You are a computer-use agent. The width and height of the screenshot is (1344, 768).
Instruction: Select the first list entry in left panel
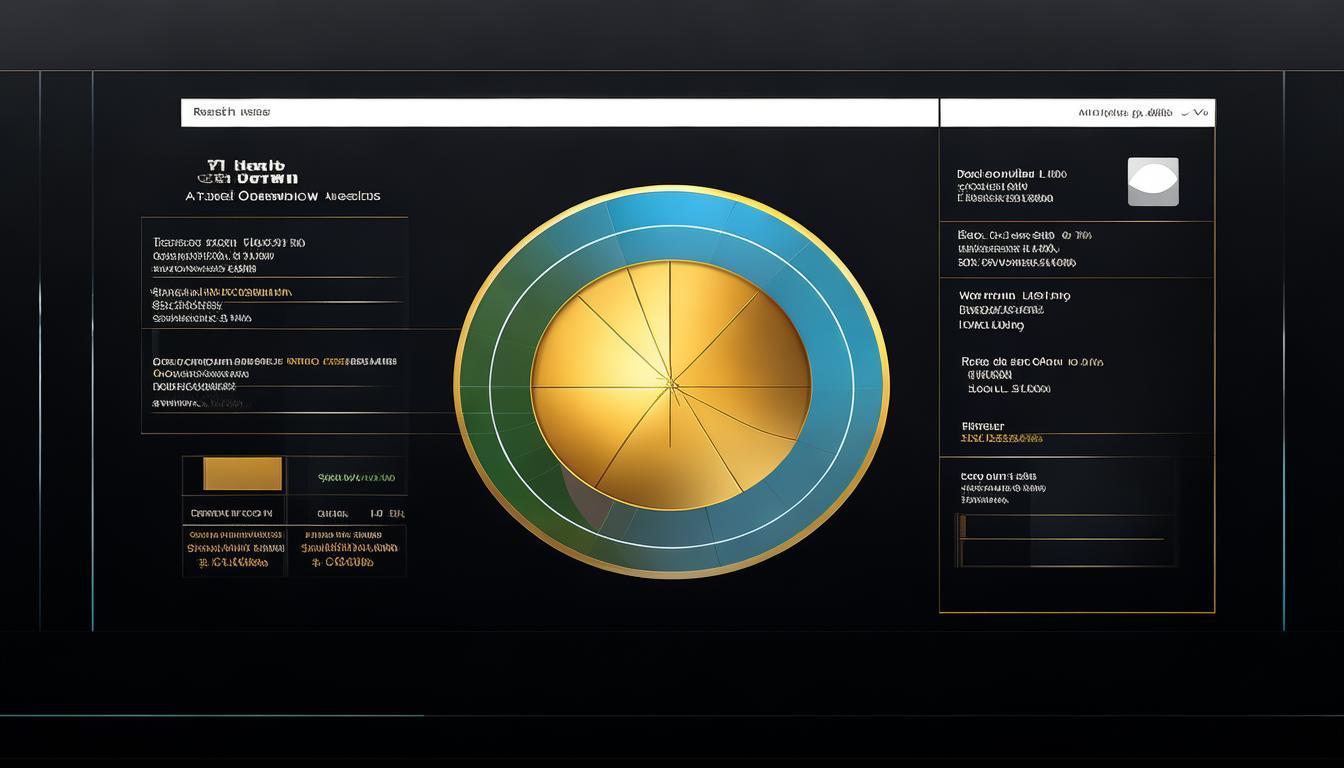tap(228, 255)
